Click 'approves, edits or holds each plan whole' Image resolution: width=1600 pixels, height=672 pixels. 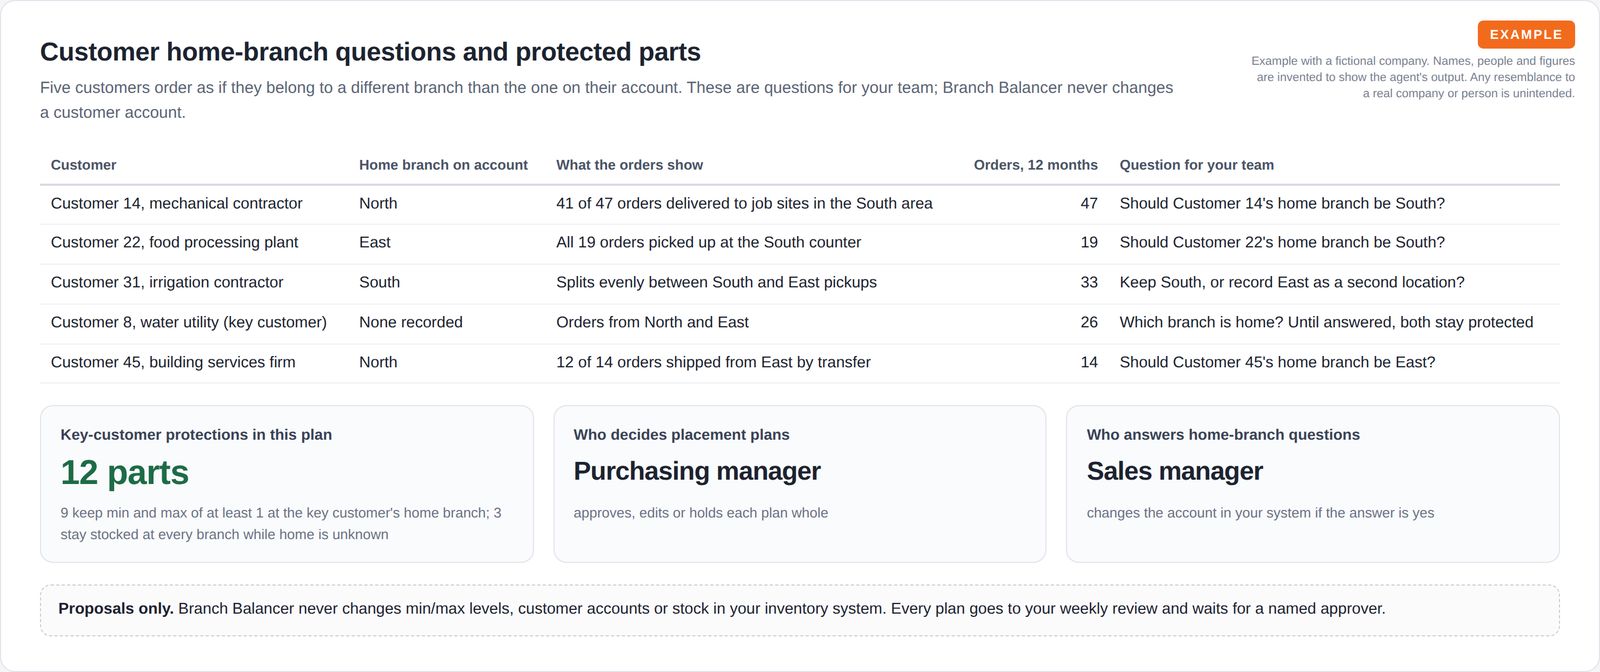pos(701,513)
